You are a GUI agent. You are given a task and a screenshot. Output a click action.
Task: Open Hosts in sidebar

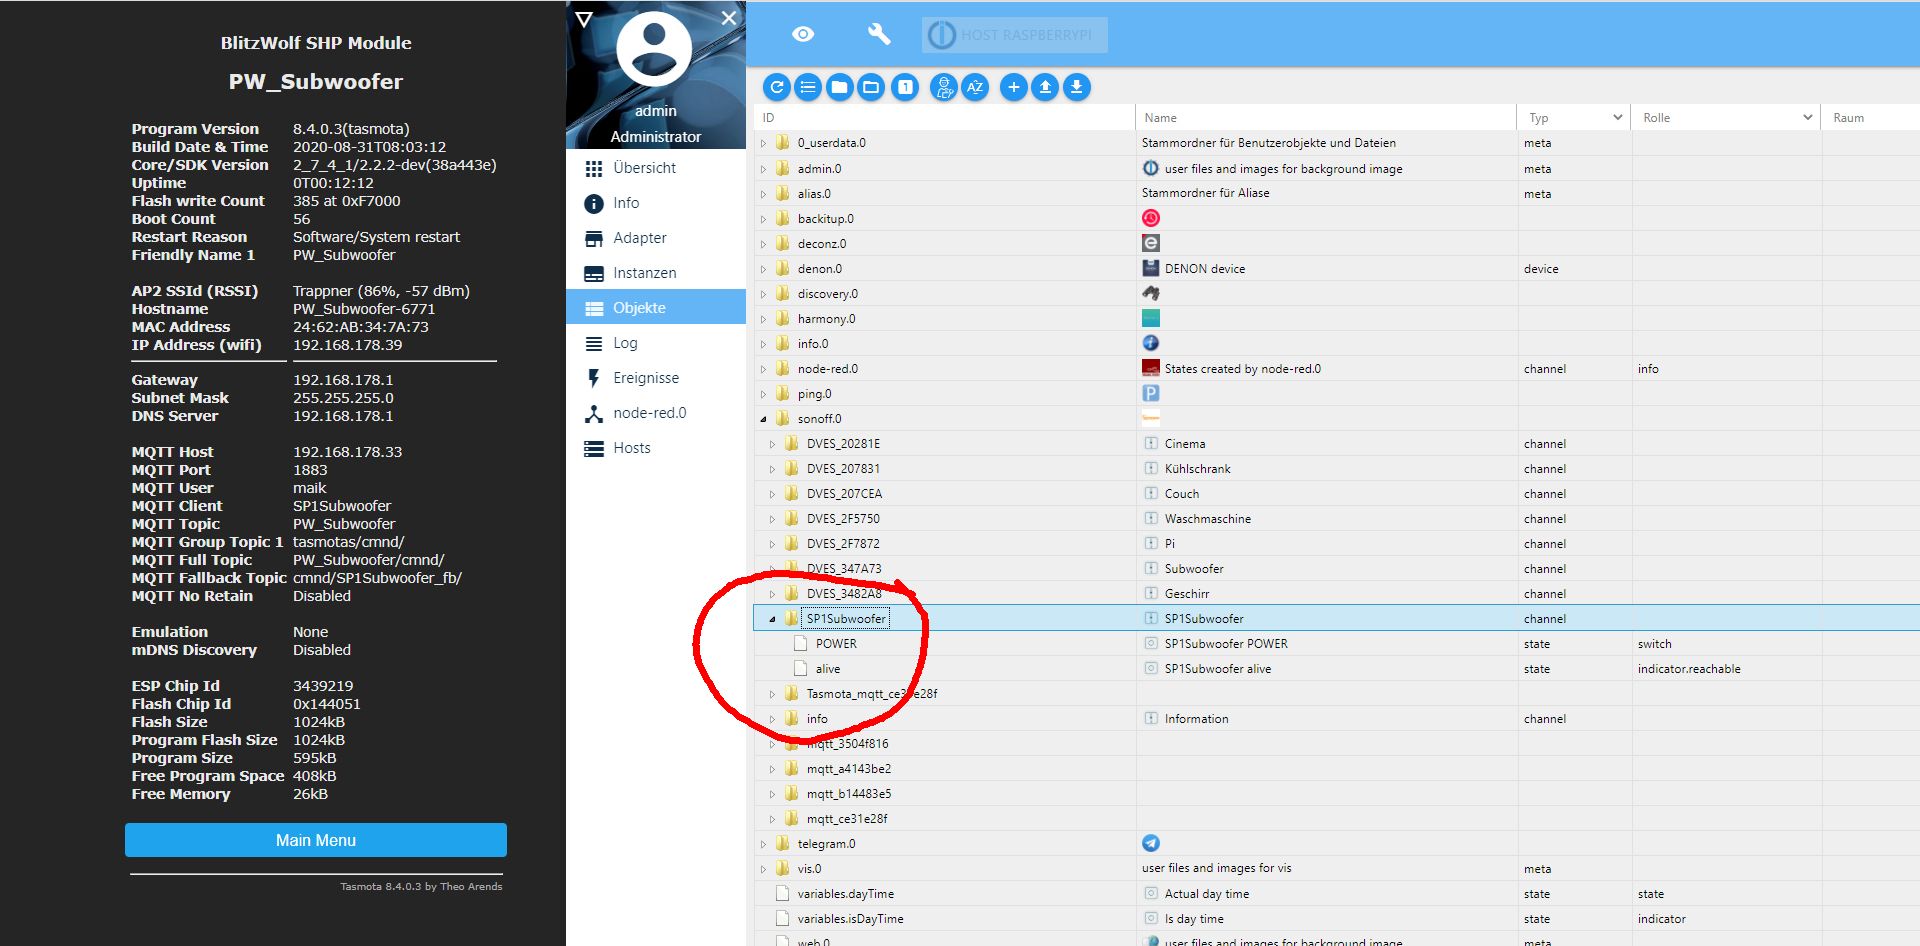(x=656, y=448)
